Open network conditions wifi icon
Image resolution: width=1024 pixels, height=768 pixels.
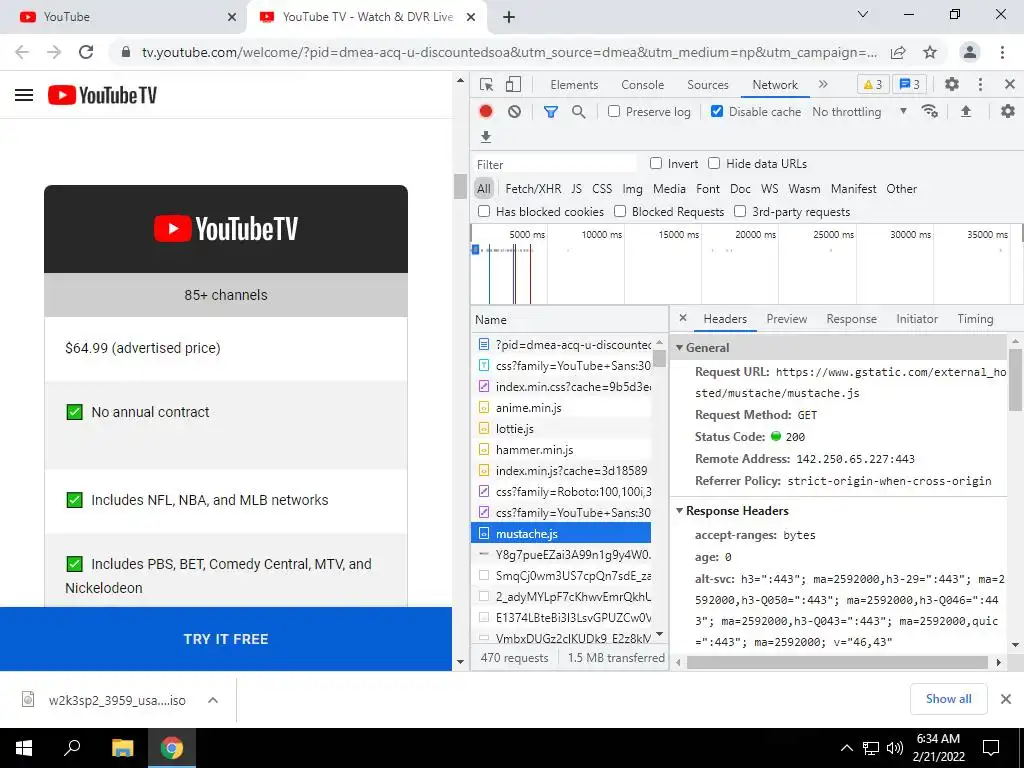pyautogui.click(x=930, y=112)
